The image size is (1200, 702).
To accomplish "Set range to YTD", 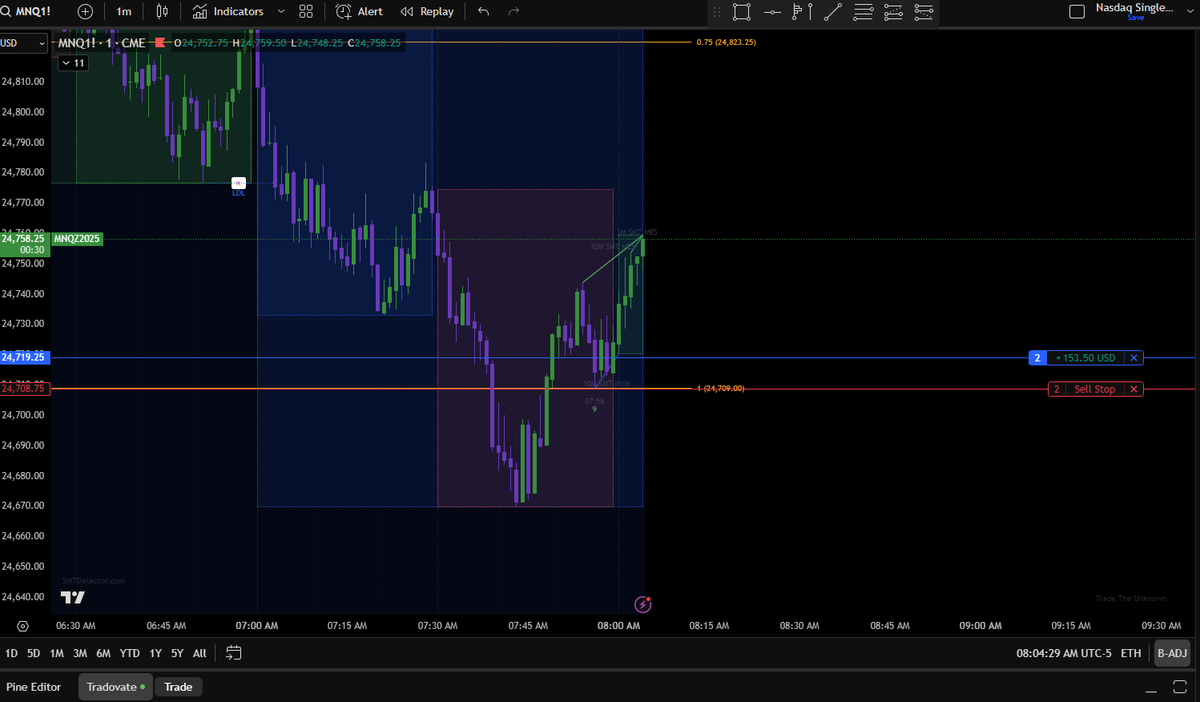I will tap(130, 653).
